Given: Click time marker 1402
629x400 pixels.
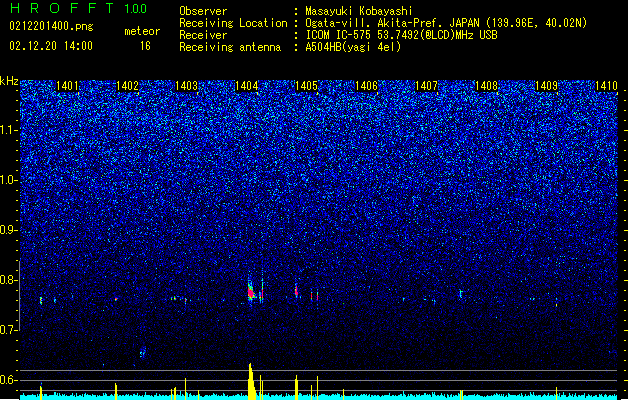Looking at the screenshot, I should tap(127, 86).
